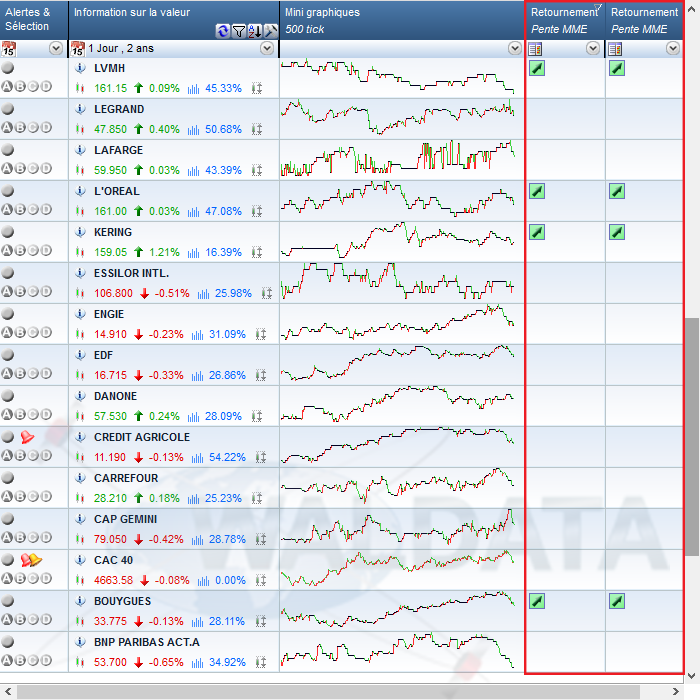Open dropdown arrow under Mini graphiques
This screenshot has height=700, width=700.
pos(515,48)
